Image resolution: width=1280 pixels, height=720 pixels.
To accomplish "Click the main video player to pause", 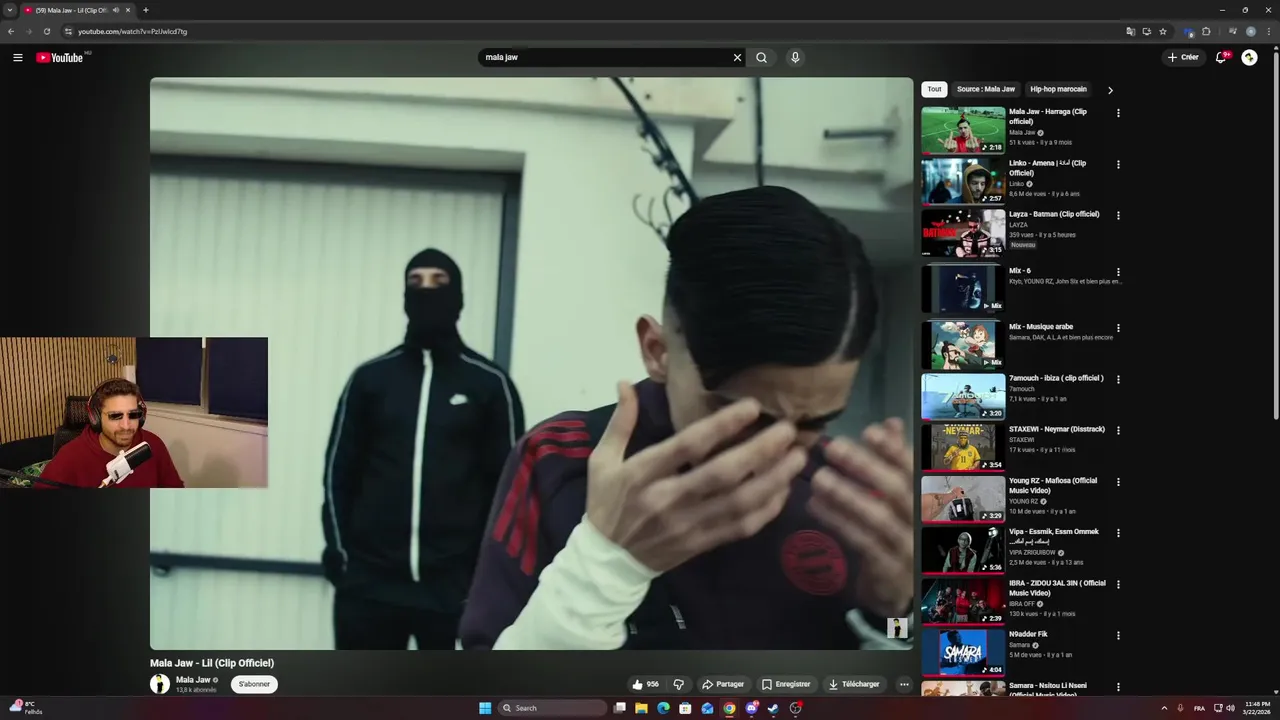I will 531,364.
